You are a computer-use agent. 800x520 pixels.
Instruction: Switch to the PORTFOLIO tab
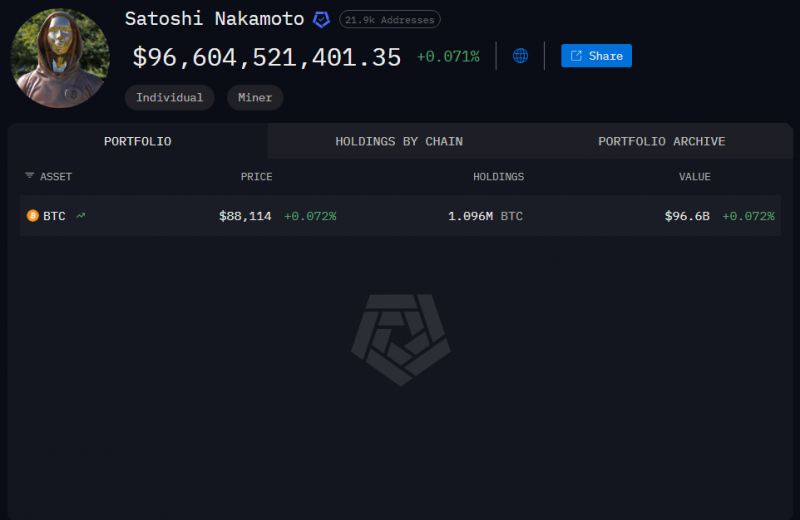(138, 141)
